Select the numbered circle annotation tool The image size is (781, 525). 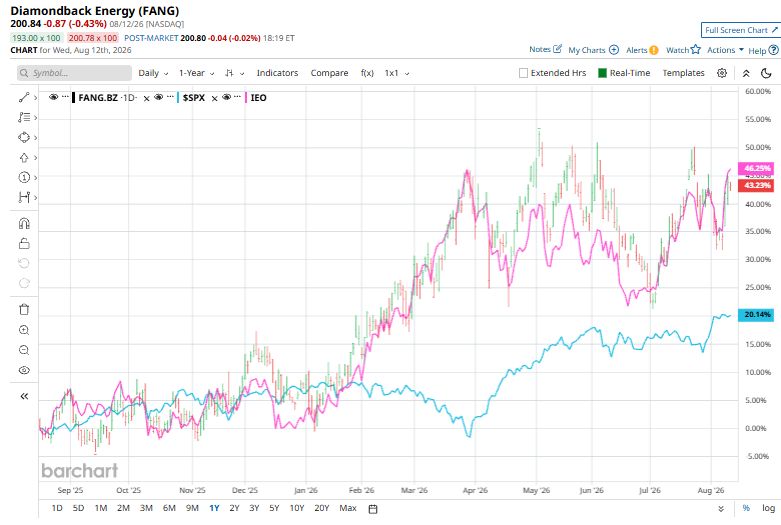[24, 177]
